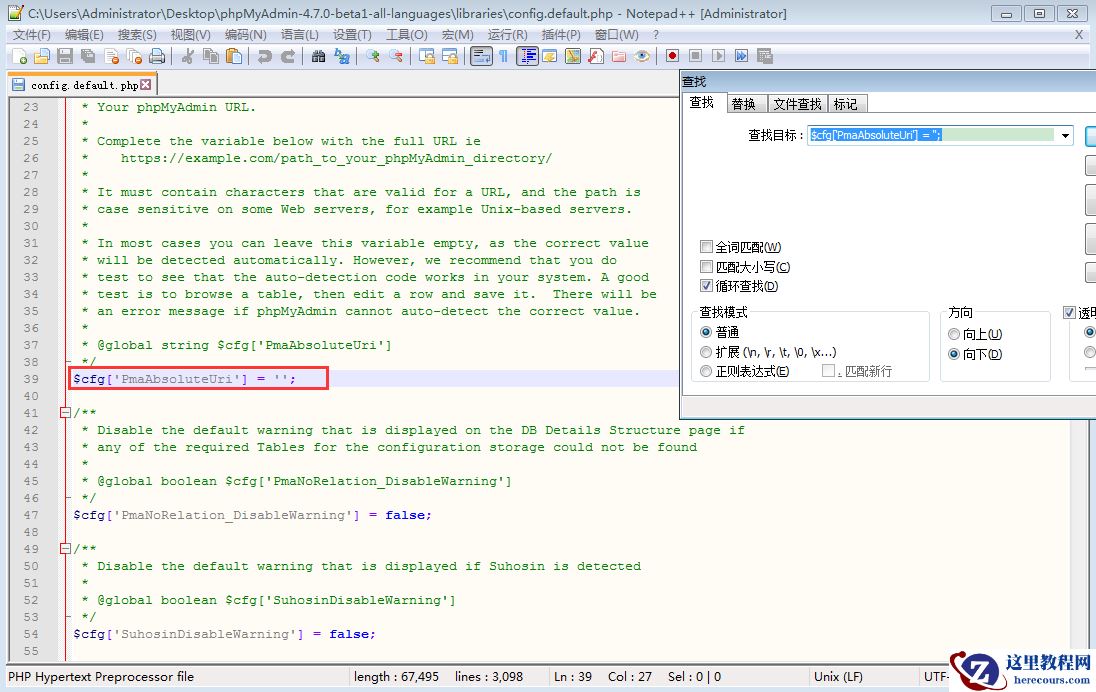
Task: Click the Zoom in magnifier icon
Action: pyautogui.click(x=372, y=57)
